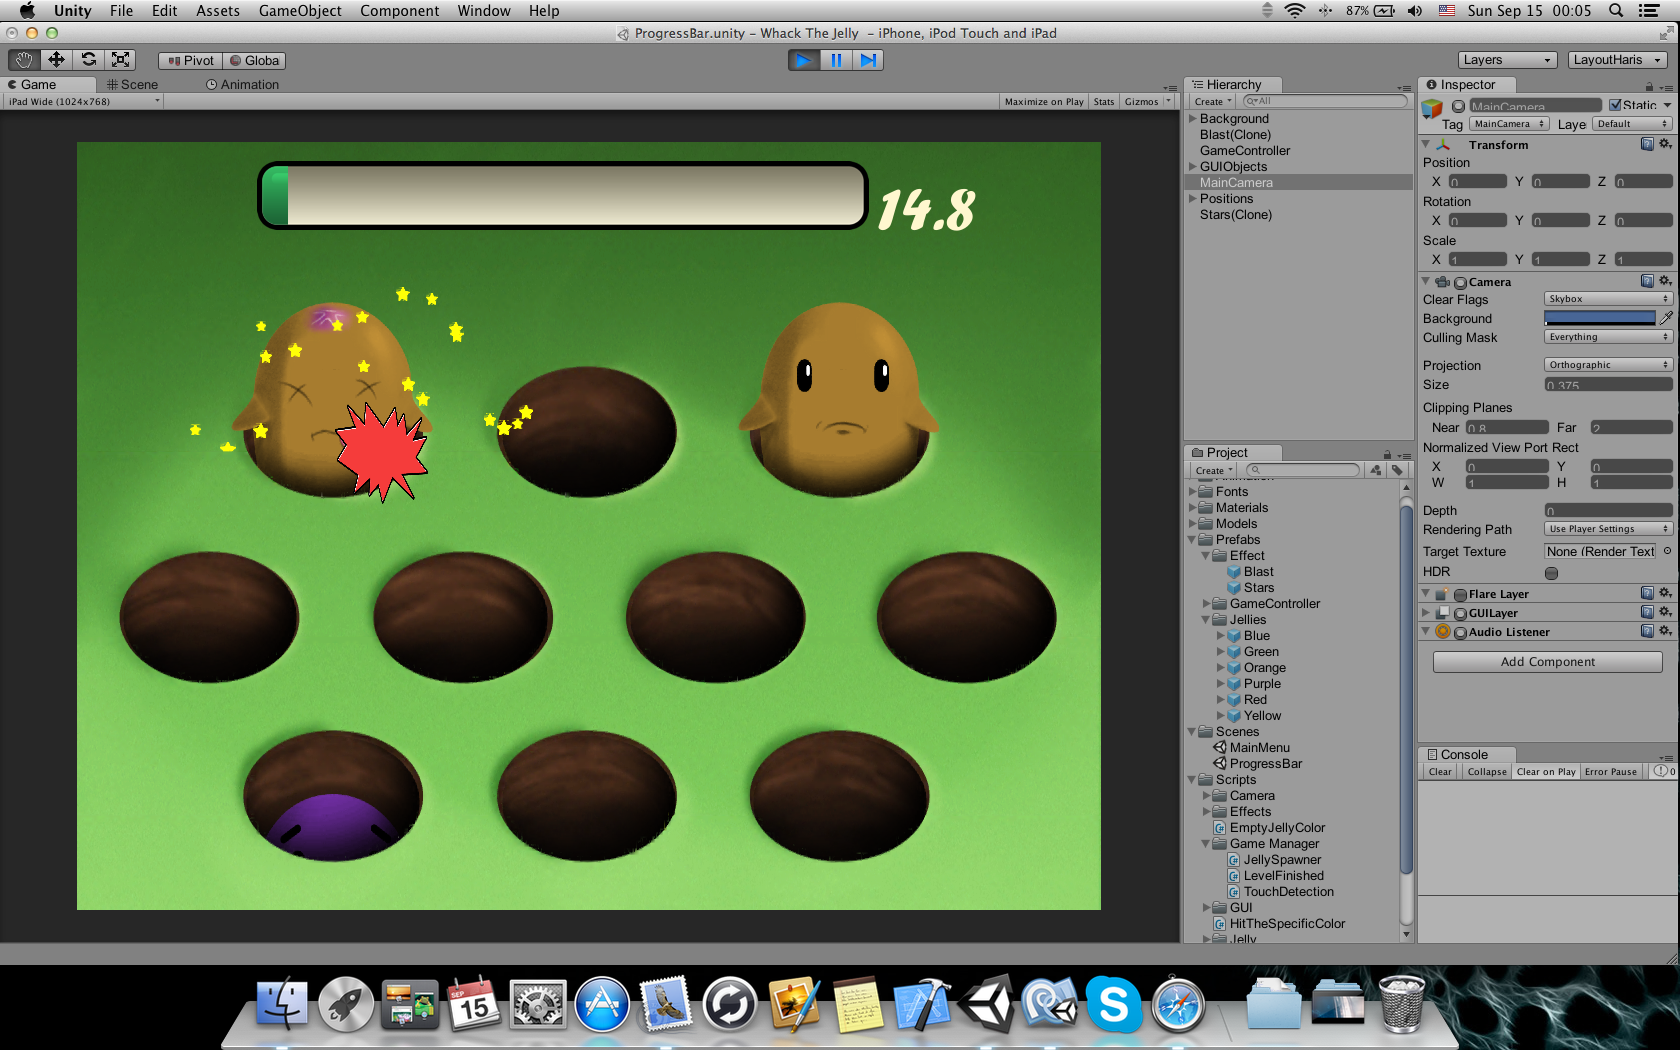
Task: Toggle Maximize on Play
Action: pos(1044,101)
